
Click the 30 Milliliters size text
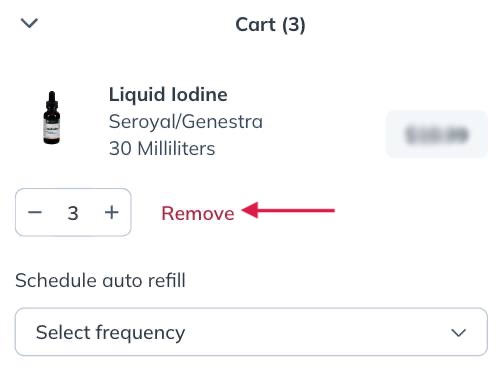pyautogui.click(x=162, y=149)
